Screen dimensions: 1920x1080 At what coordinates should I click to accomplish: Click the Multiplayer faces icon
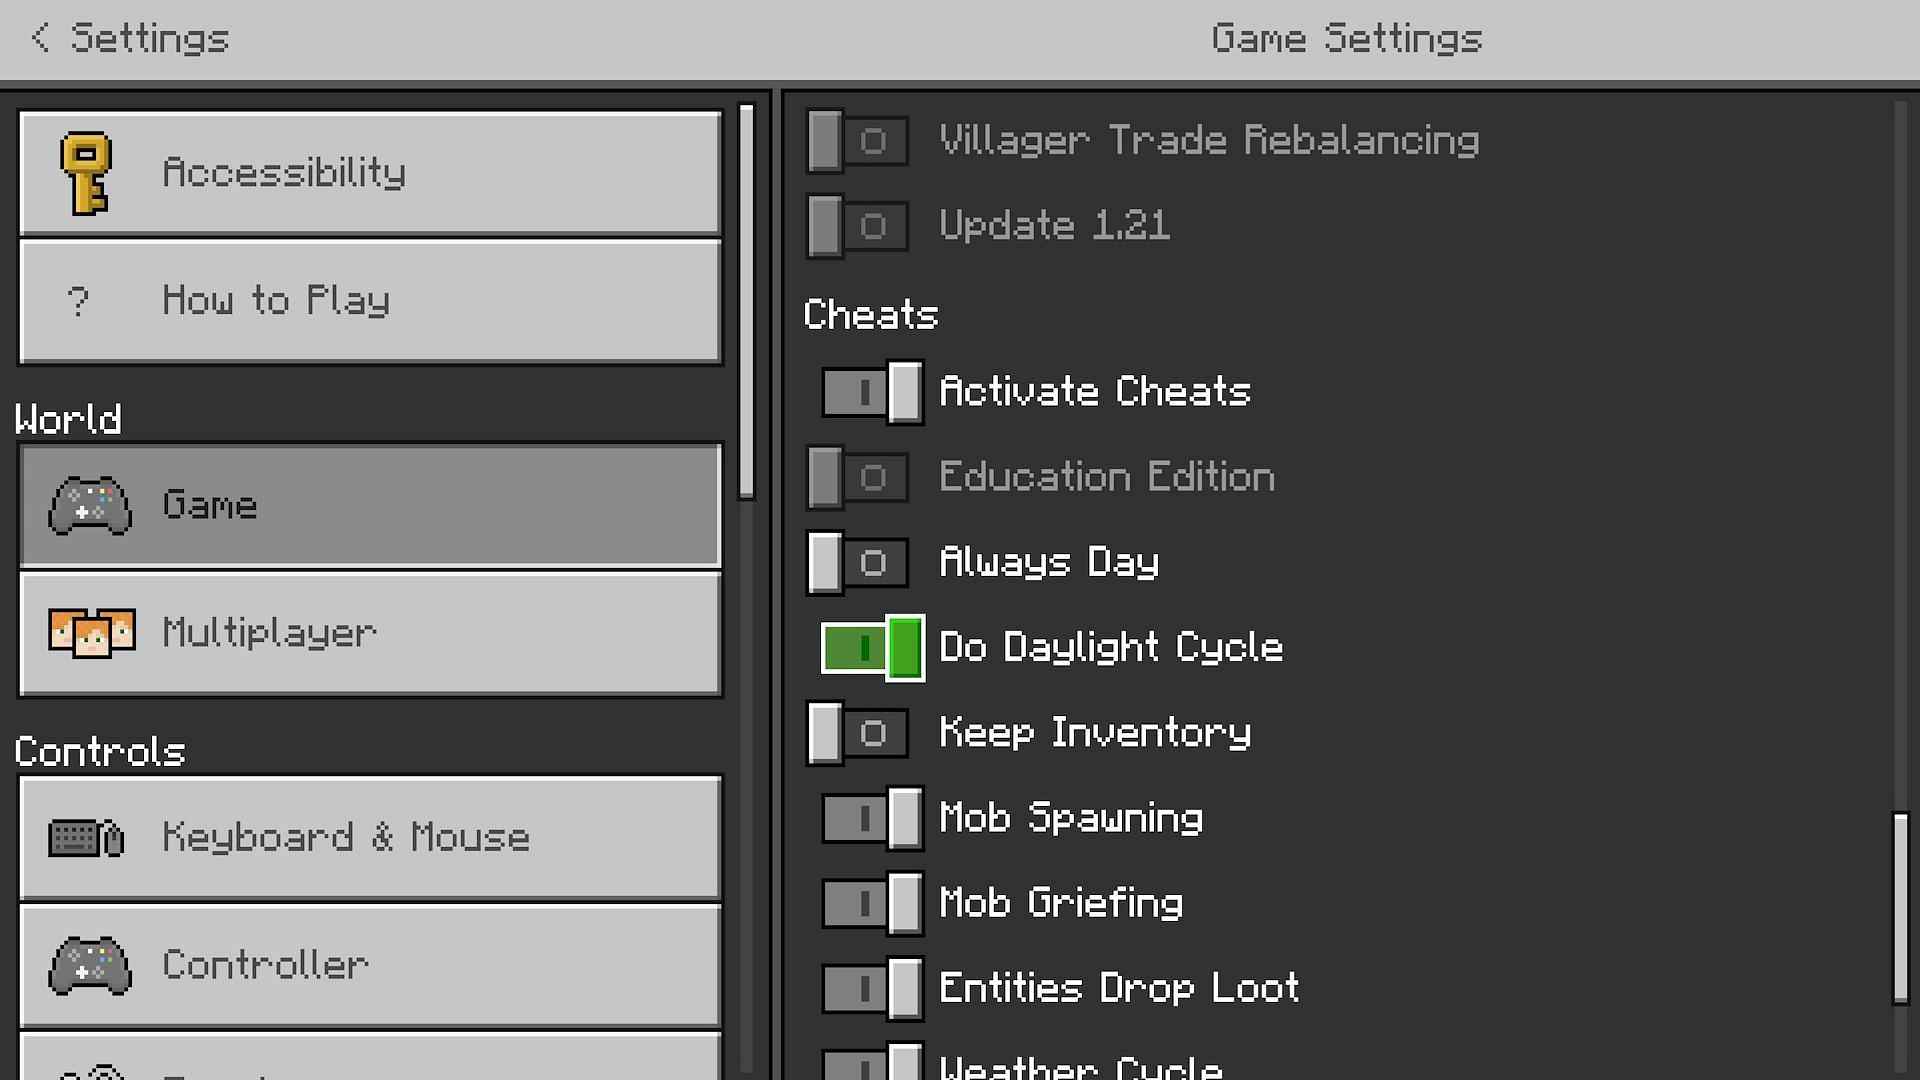click(91, 633)
